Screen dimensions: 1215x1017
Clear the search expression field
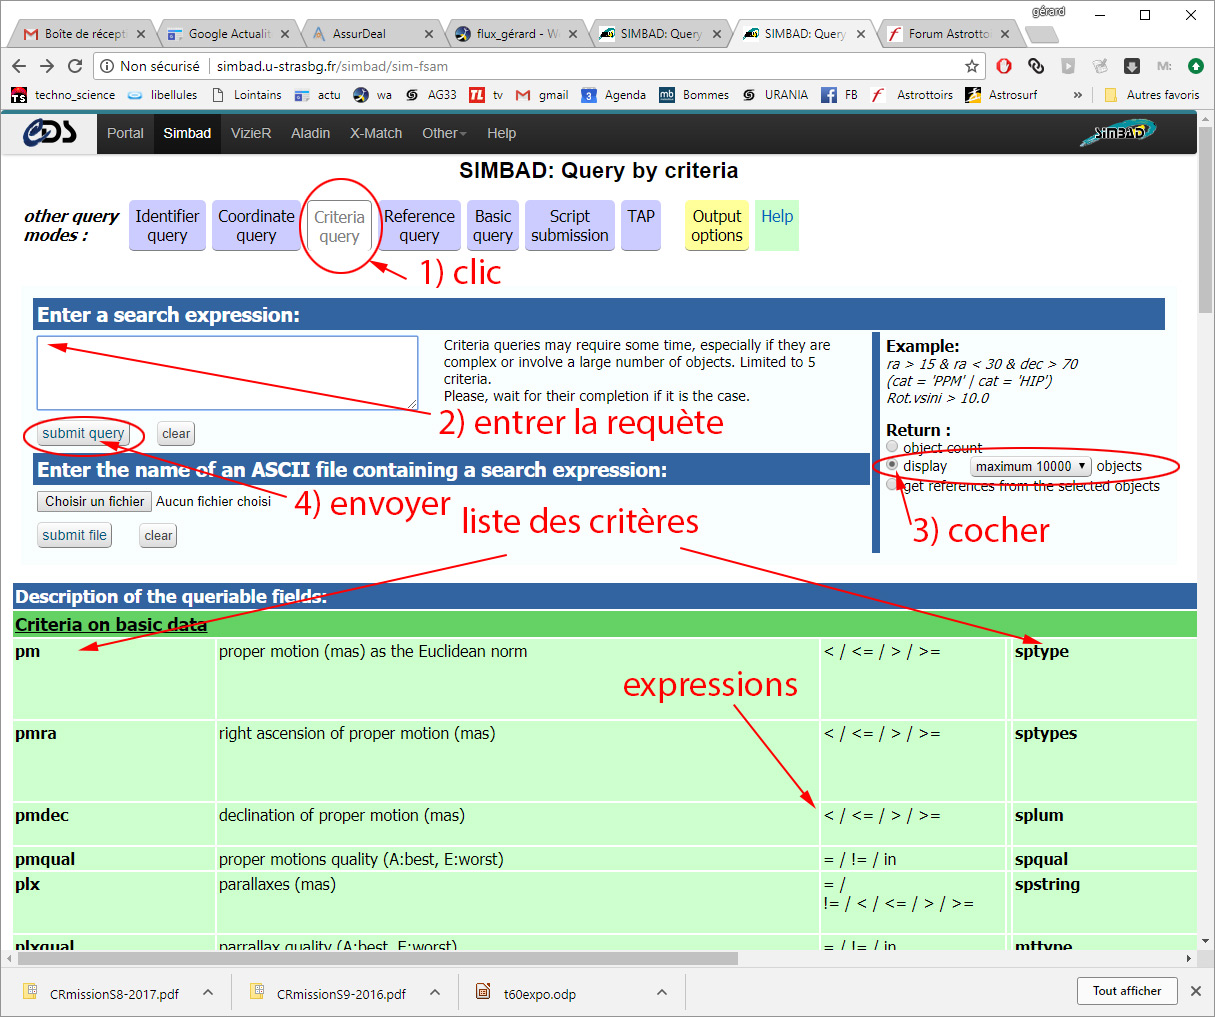[176, 433]
